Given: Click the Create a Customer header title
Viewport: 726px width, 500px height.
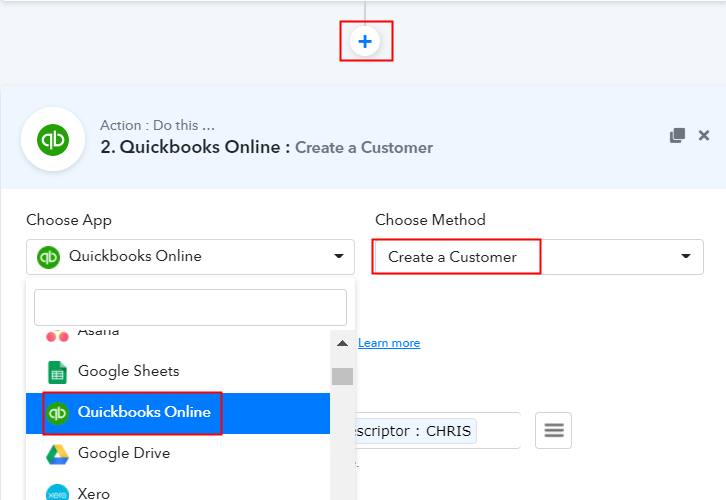Looking at the screenshot, I should (x=364, y=148).
